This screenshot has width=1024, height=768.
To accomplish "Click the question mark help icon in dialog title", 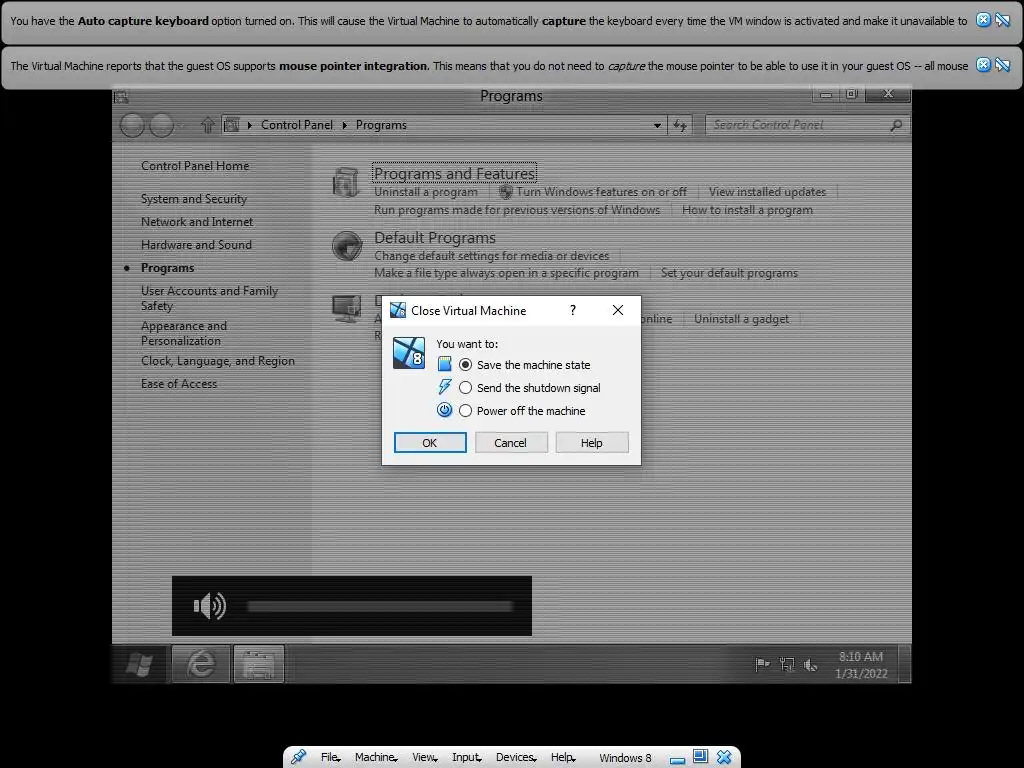I will pyautogui.click(x=573, y=310).
